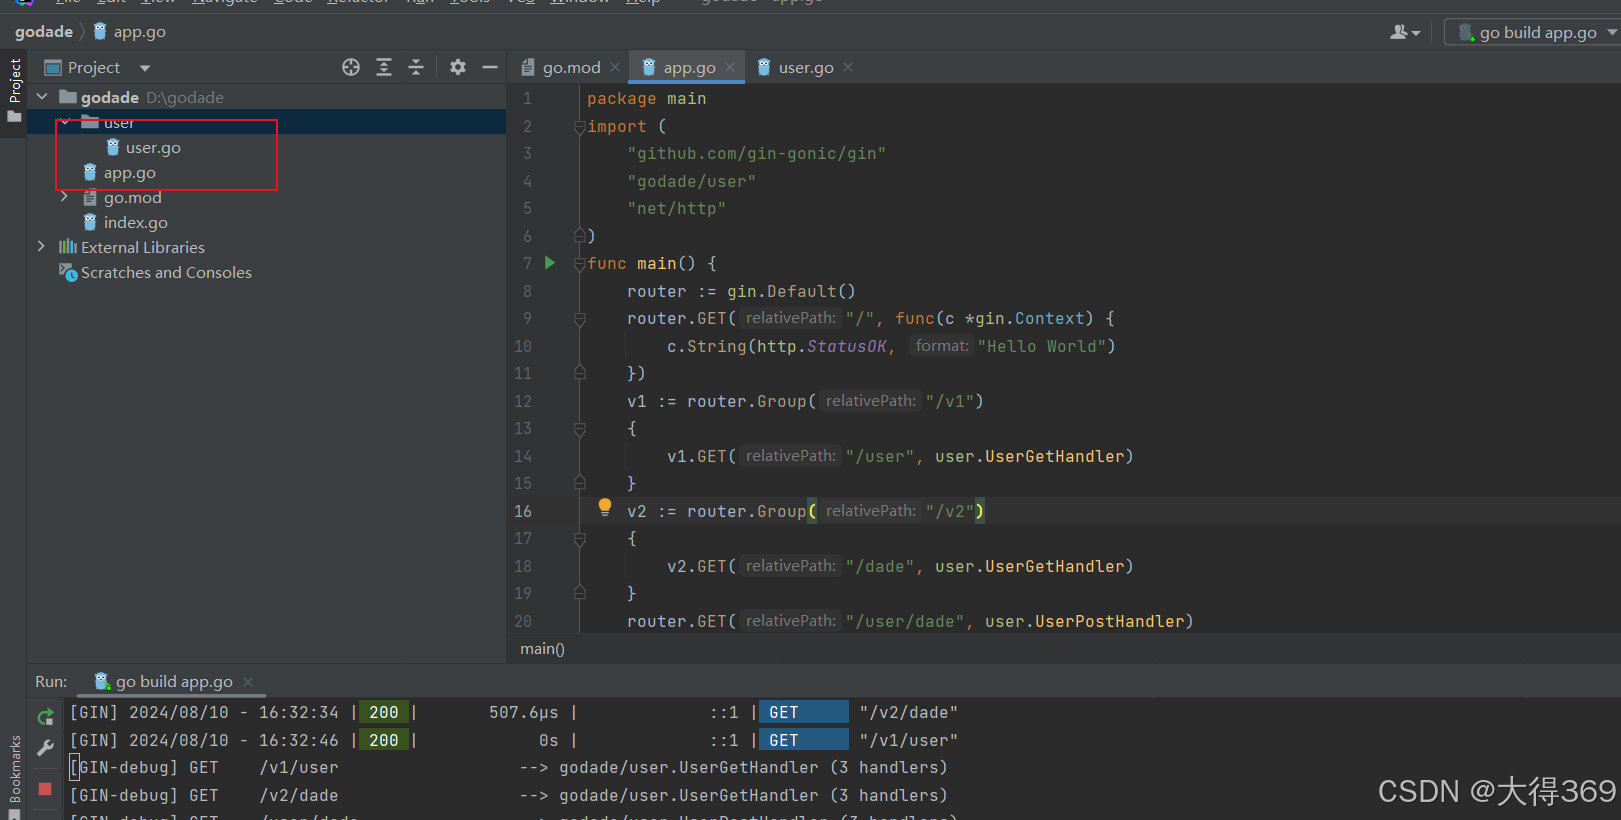
Task: Switch to the user.go editor tab
Action: coord(806,67)
